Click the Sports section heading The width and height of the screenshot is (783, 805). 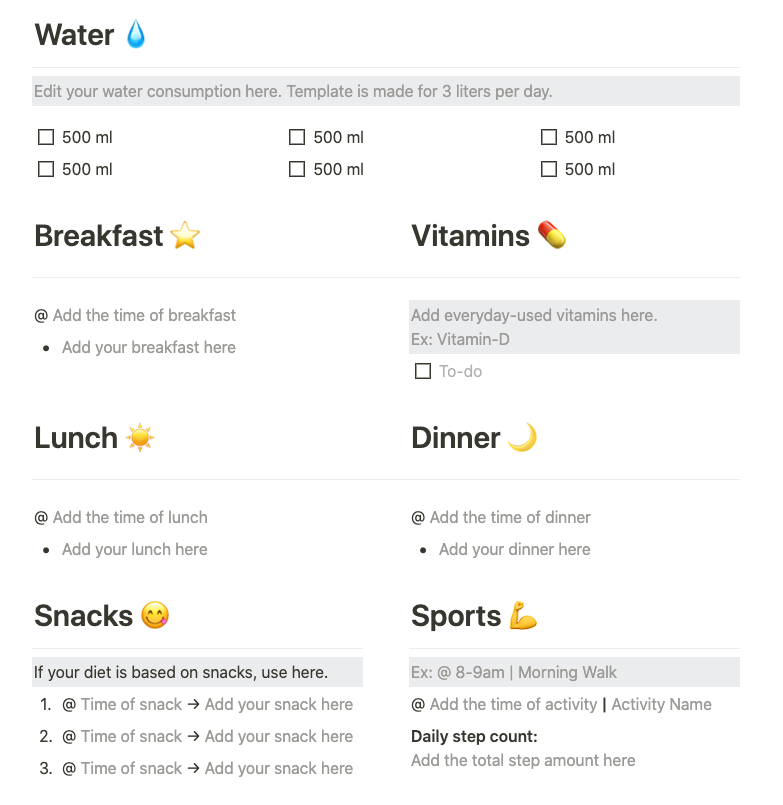[456, 616]
